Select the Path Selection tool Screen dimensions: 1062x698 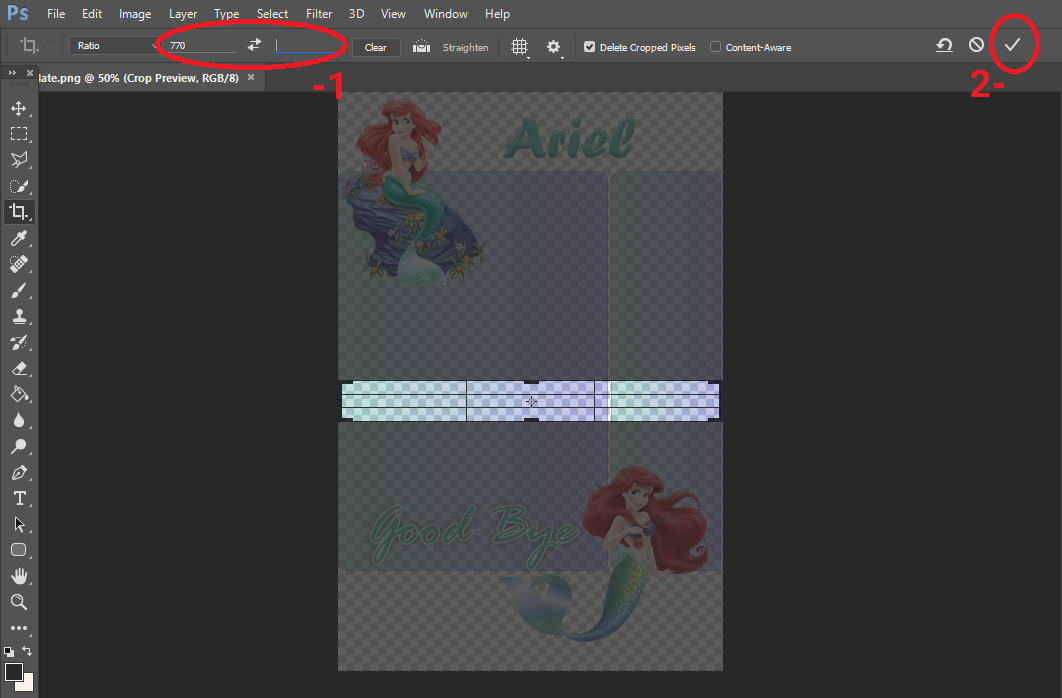19,525
